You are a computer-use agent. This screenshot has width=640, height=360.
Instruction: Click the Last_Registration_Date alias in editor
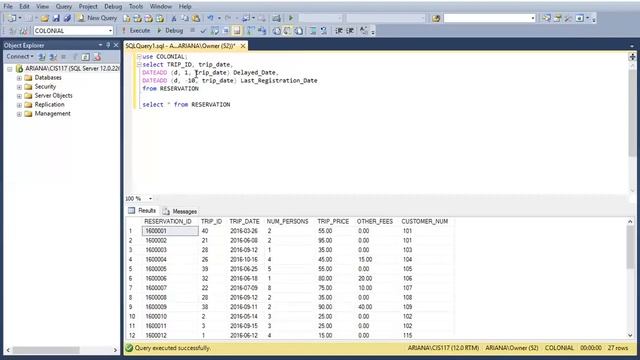point(279,80)
